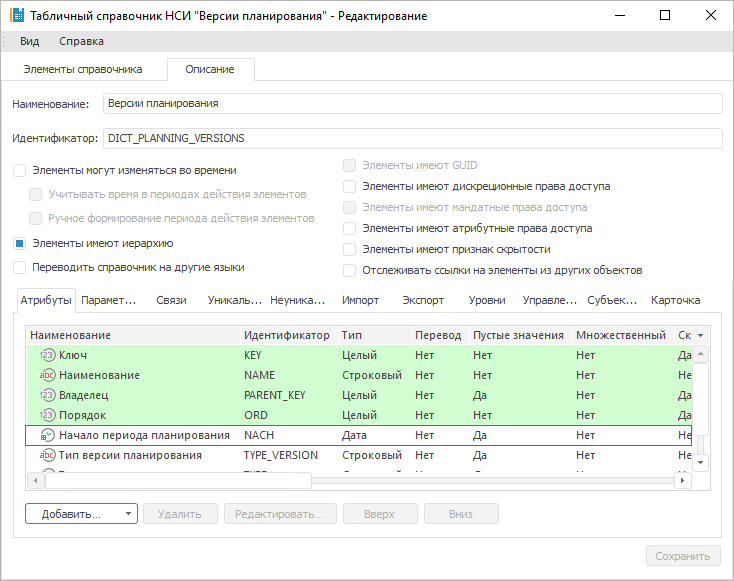Click the integer icon in Порядок row
This screenshot has width=734, height=581.
pyautogui.click(x=47, y=415)
